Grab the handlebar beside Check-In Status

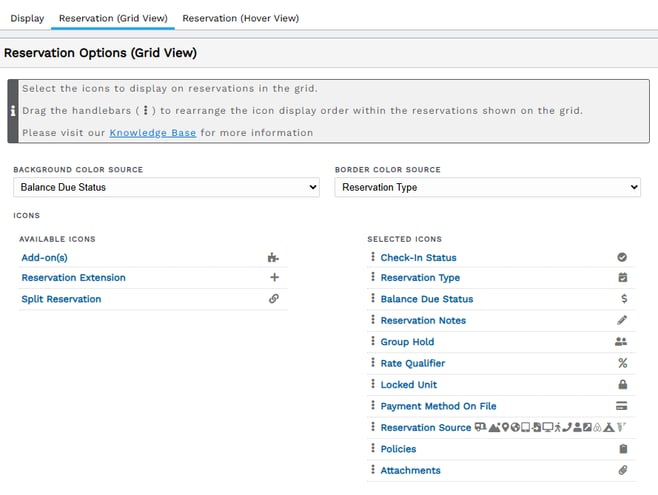[x=373, y=256]
